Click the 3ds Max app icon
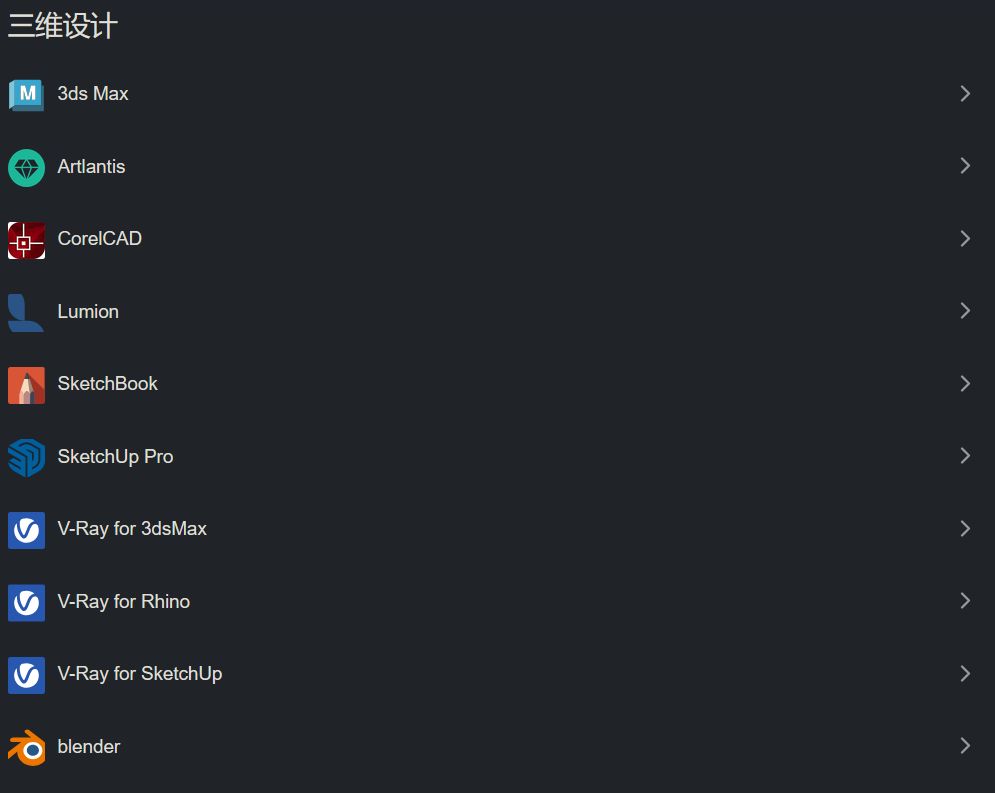Viewport: 995px width, 793px height. click(26, 94)
